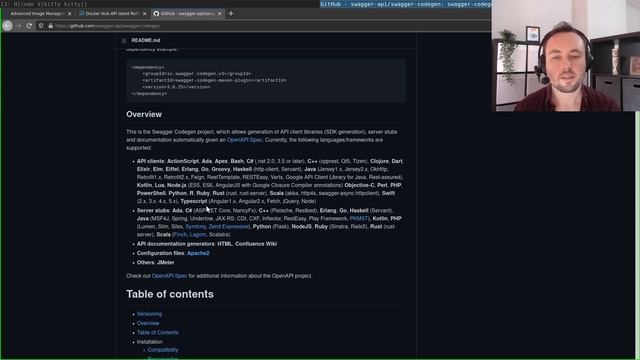Close the Docker Hub API tab
Viewport: 640px width, 360px height.
click(144, 13)
